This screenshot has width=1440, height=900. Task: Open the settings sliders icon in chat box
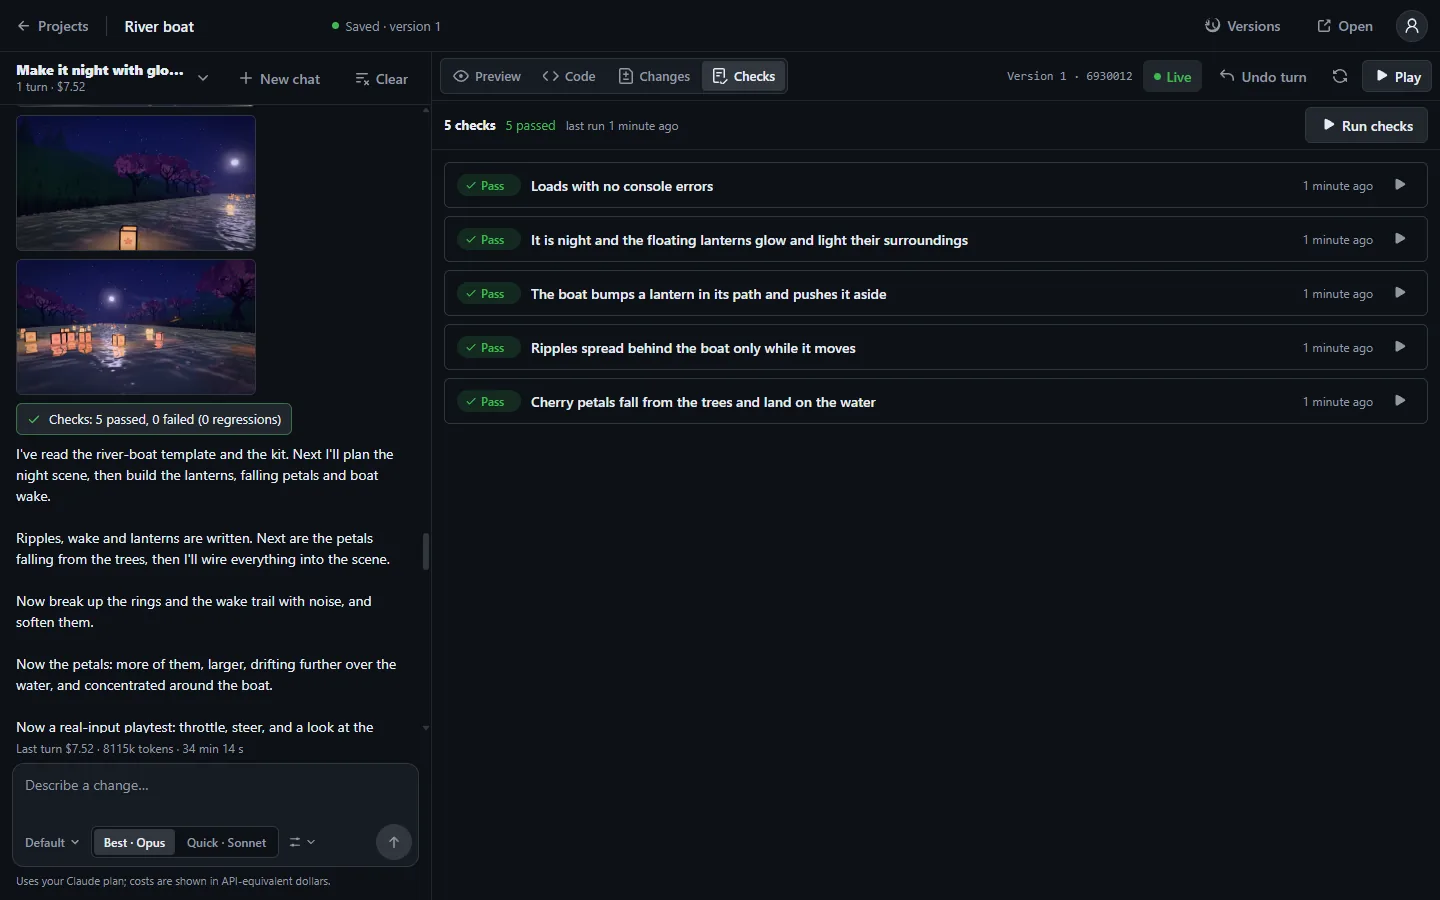tap(302, 842)
